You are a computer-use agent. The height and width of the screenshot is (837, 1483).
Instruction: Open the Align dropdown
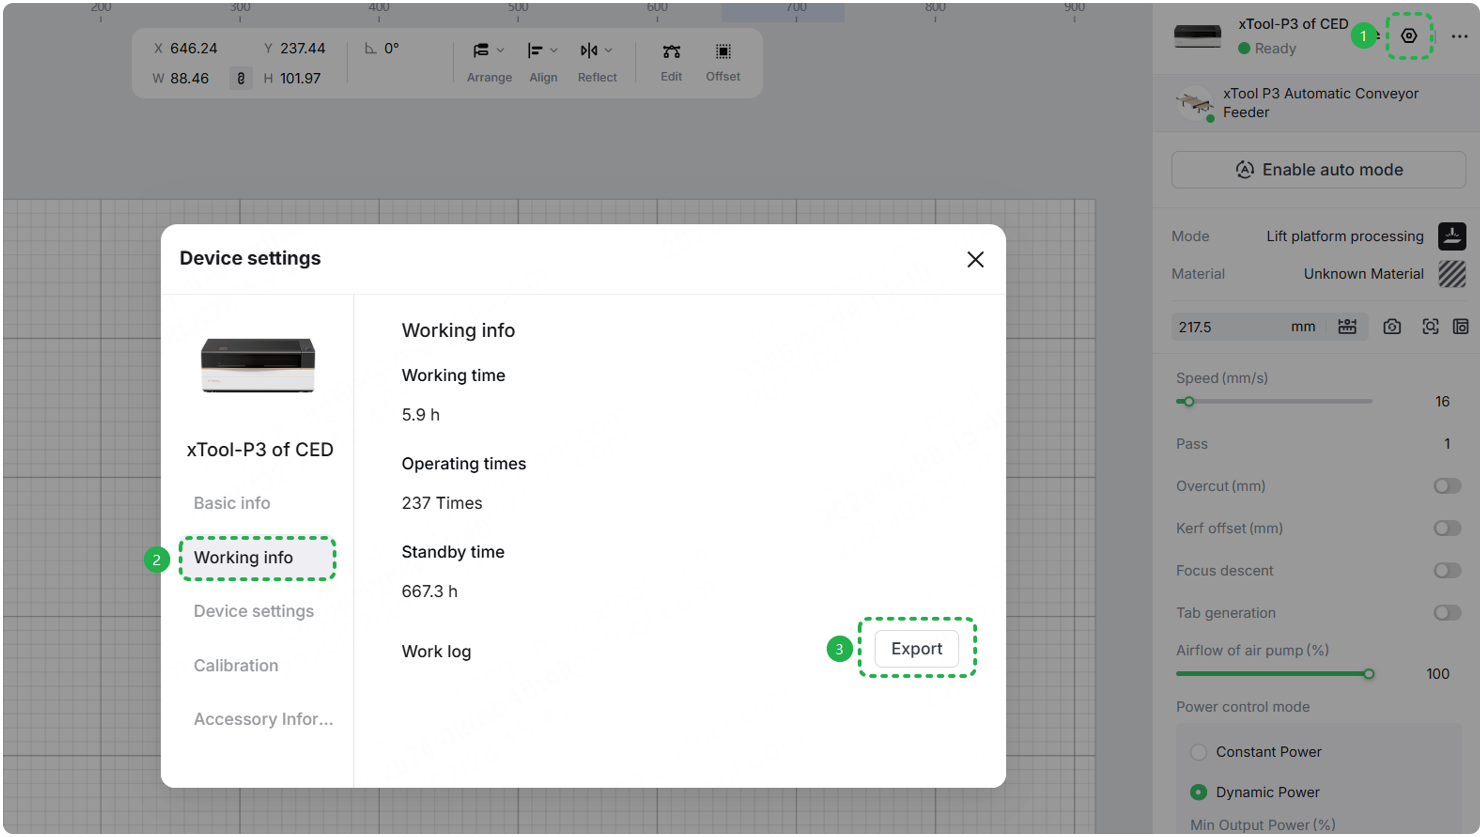click(543, 62)
